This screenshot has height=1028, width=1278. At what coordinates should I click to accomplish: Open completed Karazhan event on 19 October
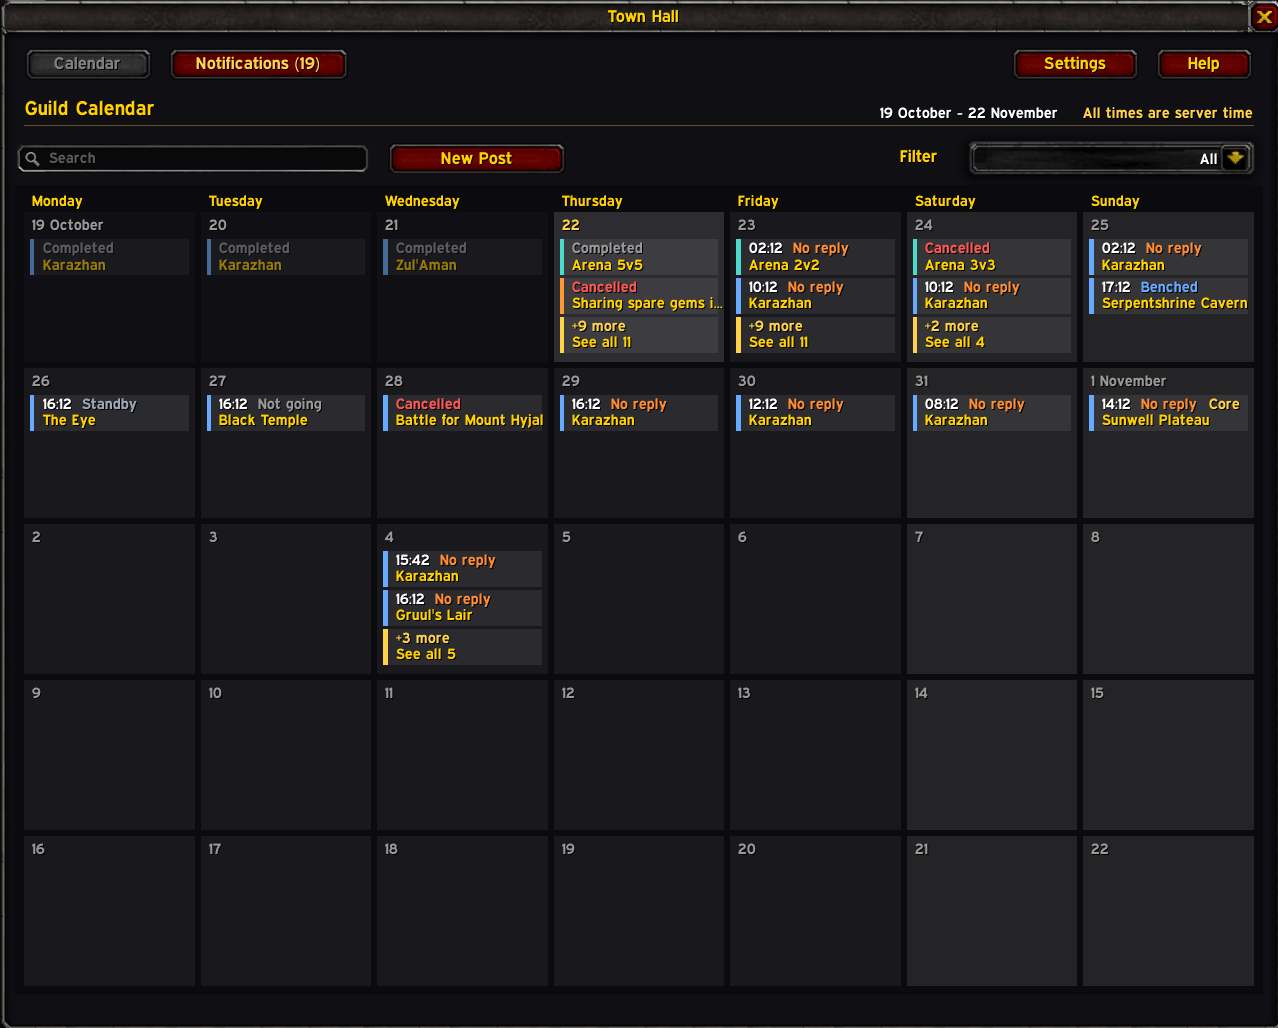click(x=109, y=257)
